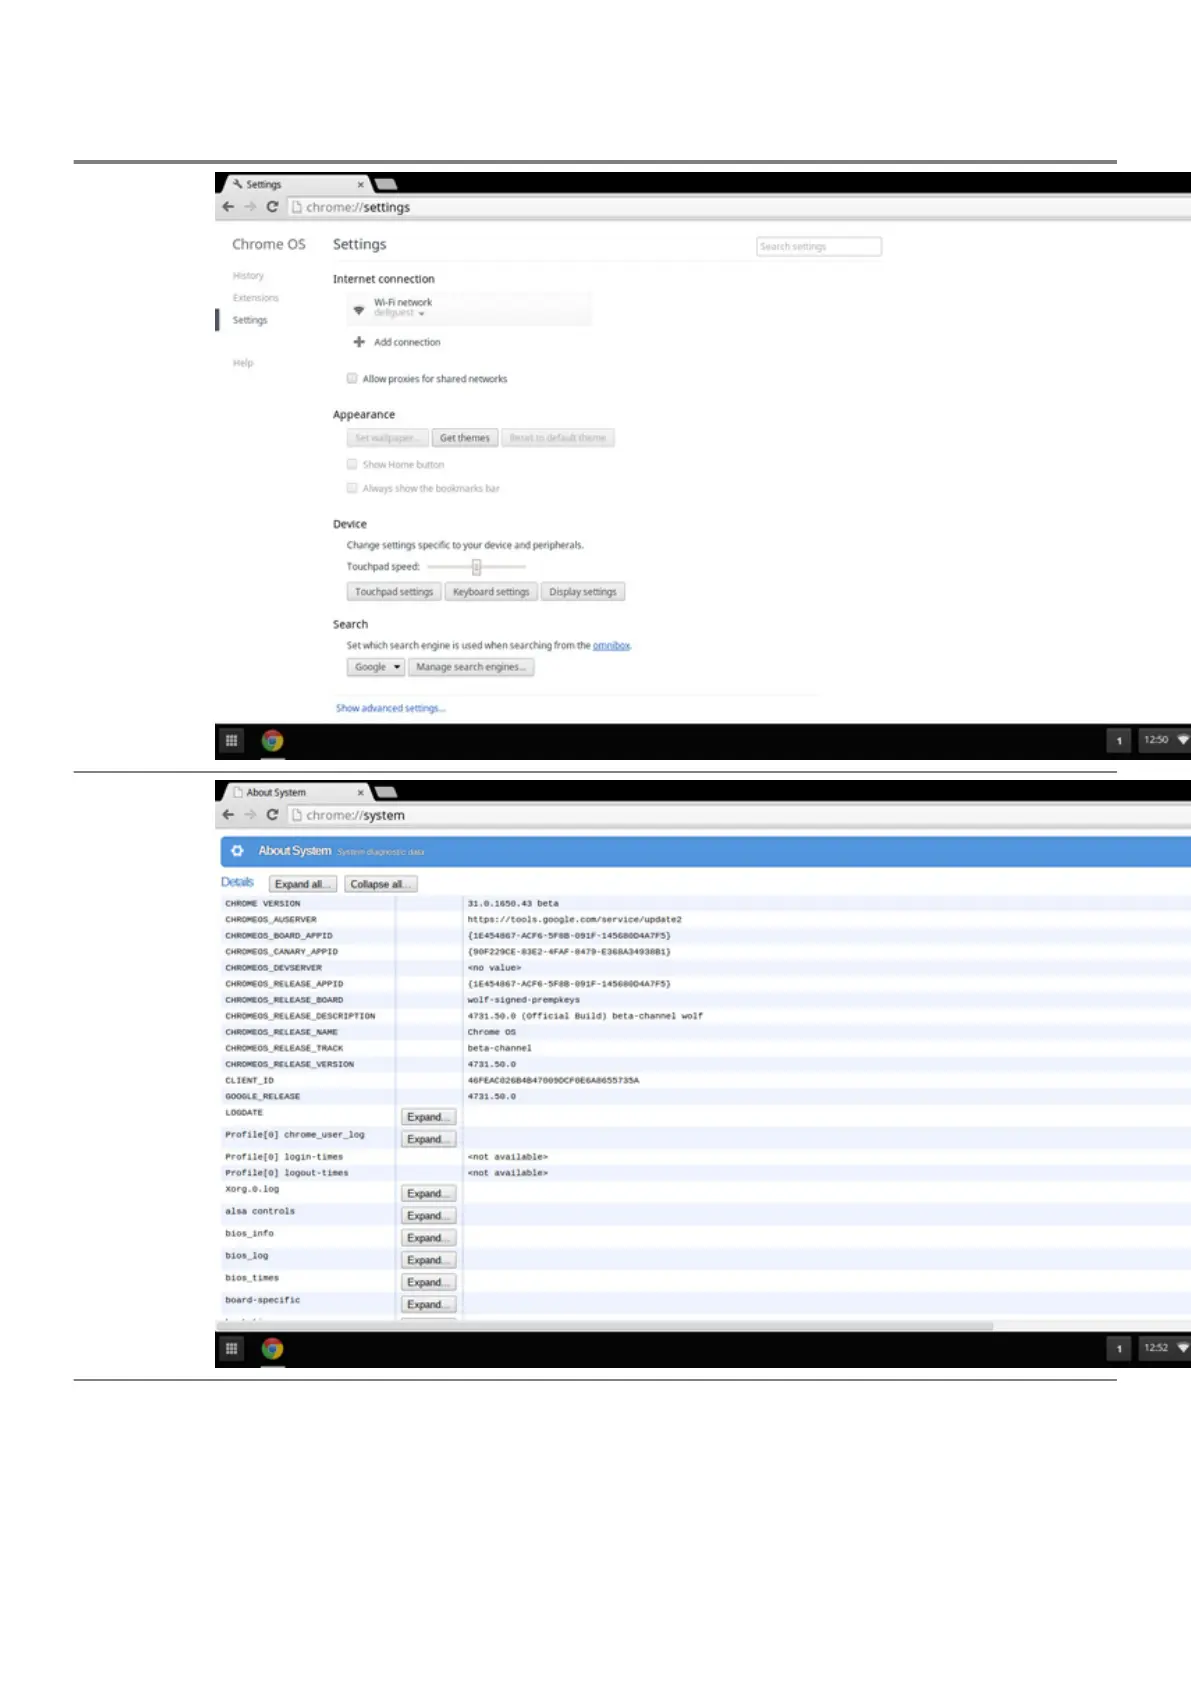Open Help in Chrome OS sidebar
The height and width of the screenshot is (1684, 1191).
pos(243,363)
